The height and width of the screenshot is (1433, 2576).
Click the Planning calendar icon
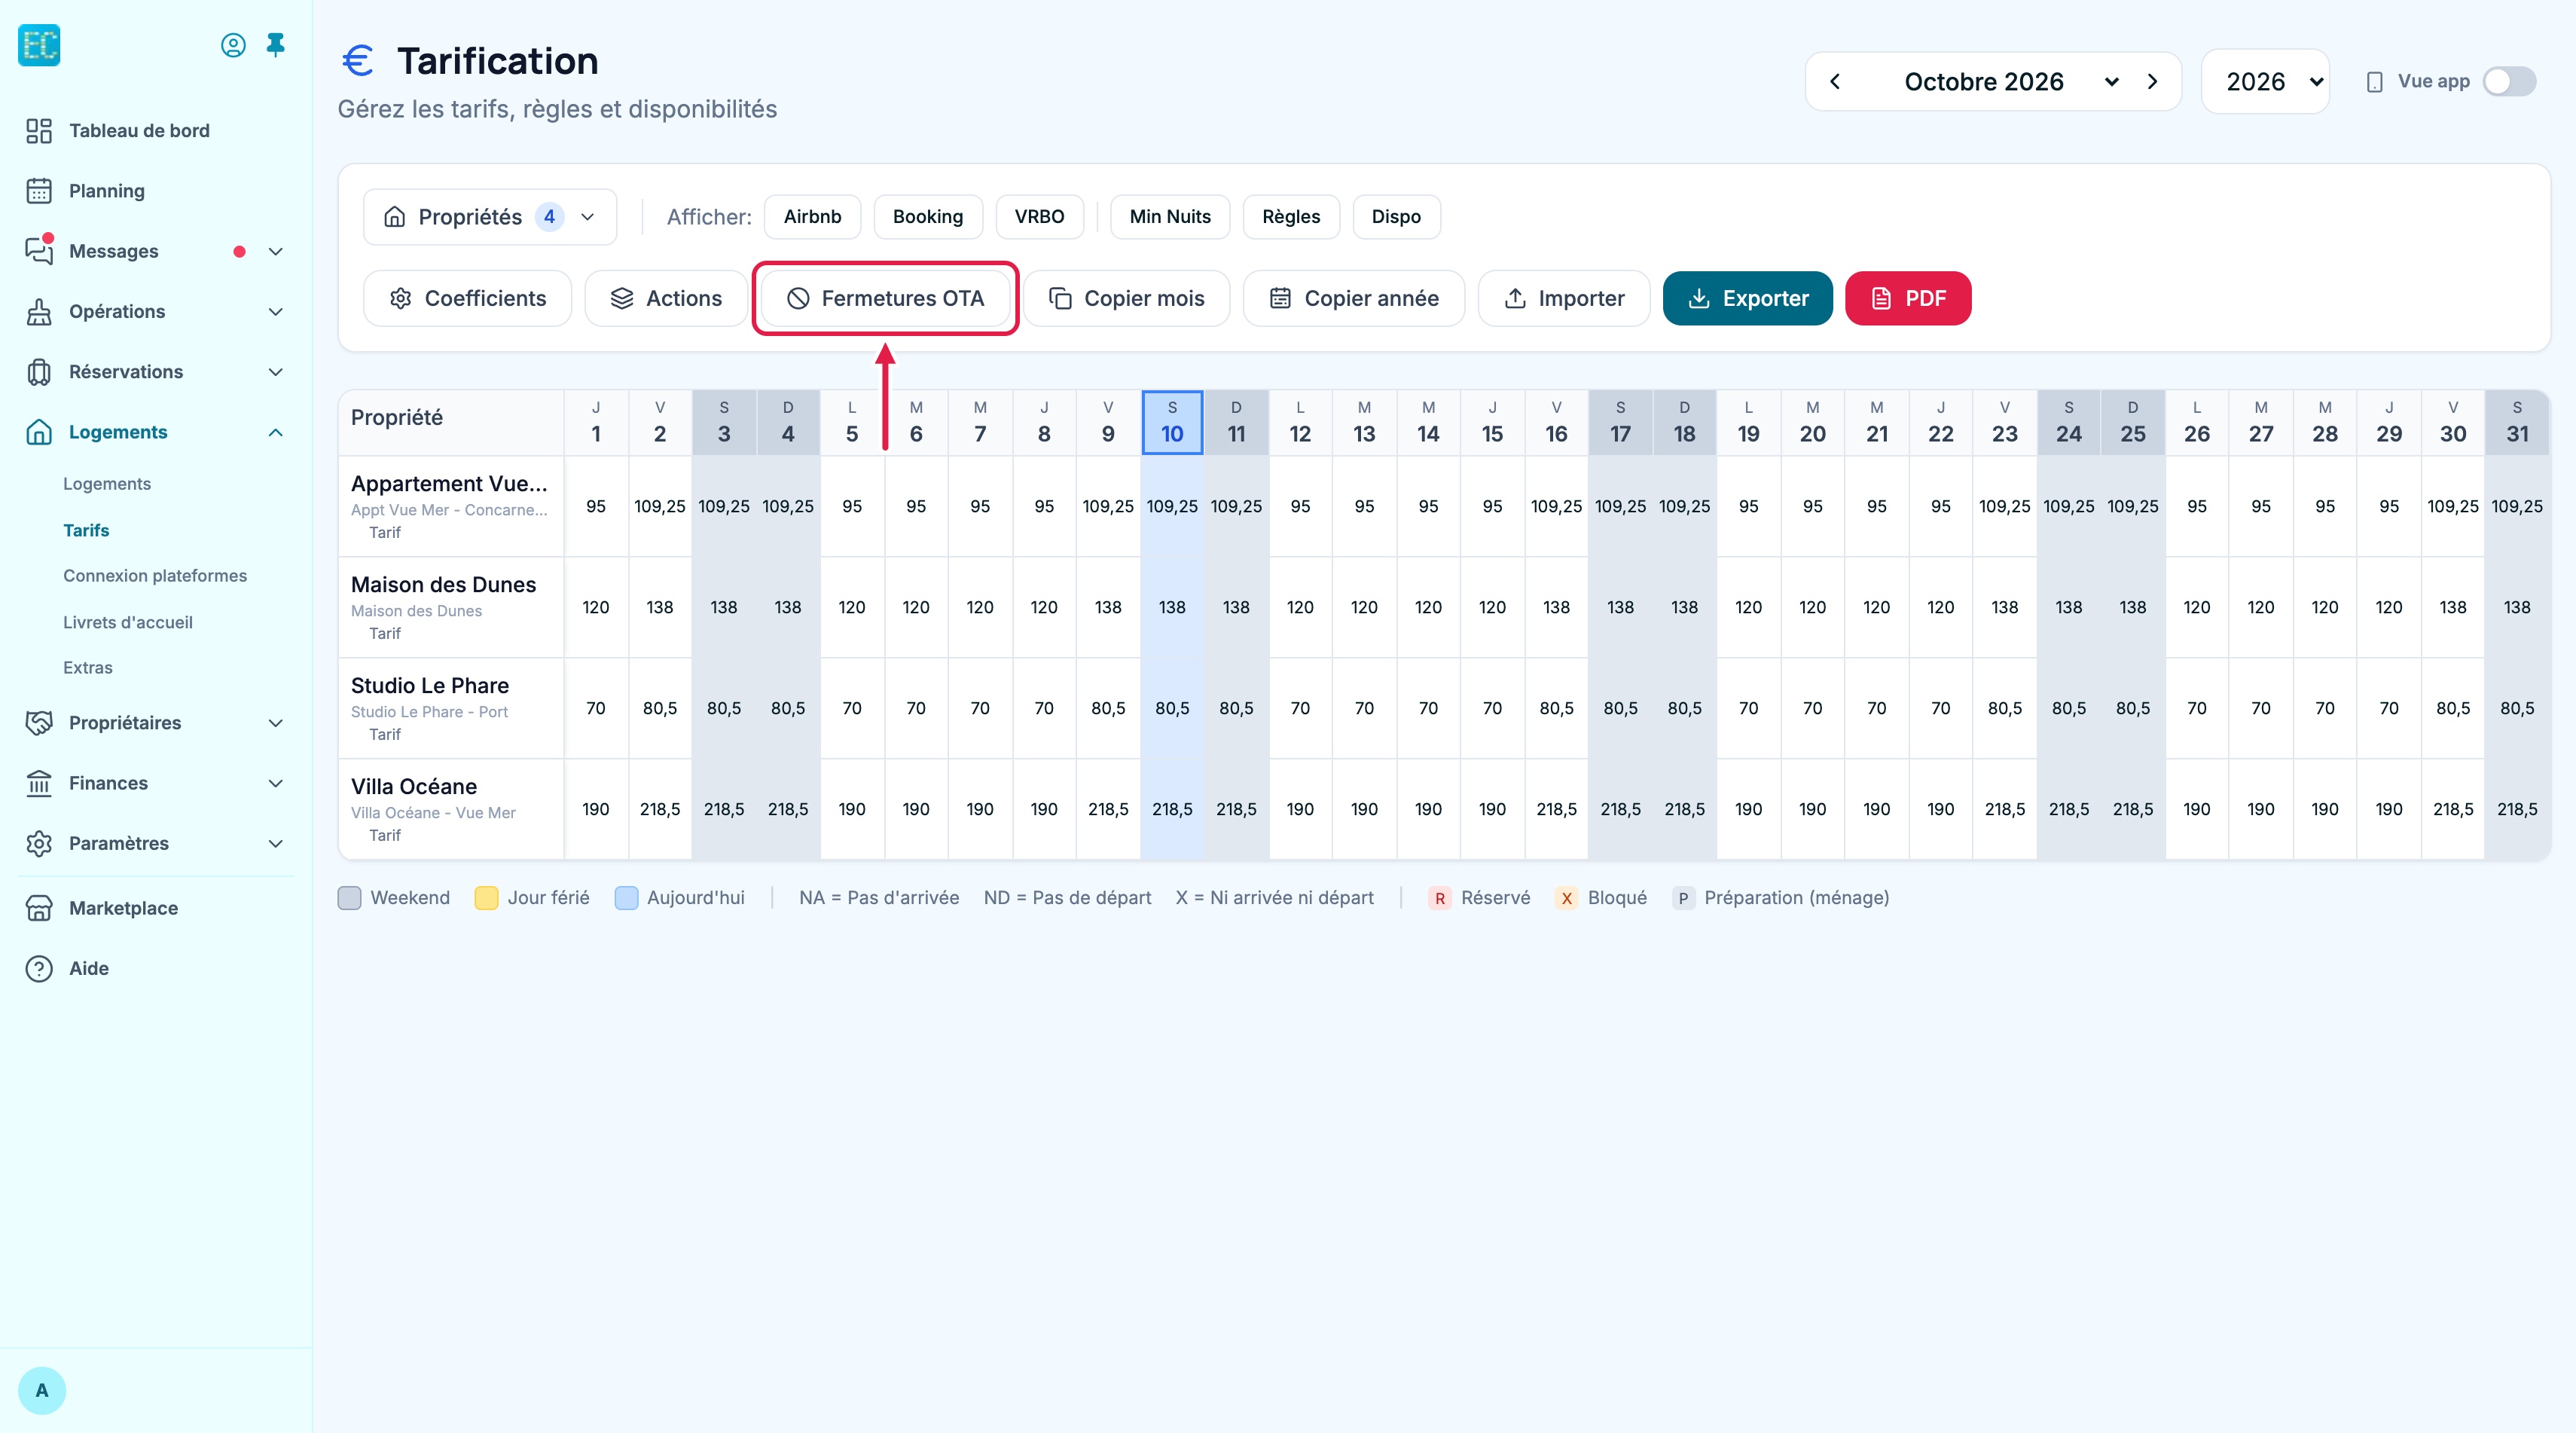point(39,191)
